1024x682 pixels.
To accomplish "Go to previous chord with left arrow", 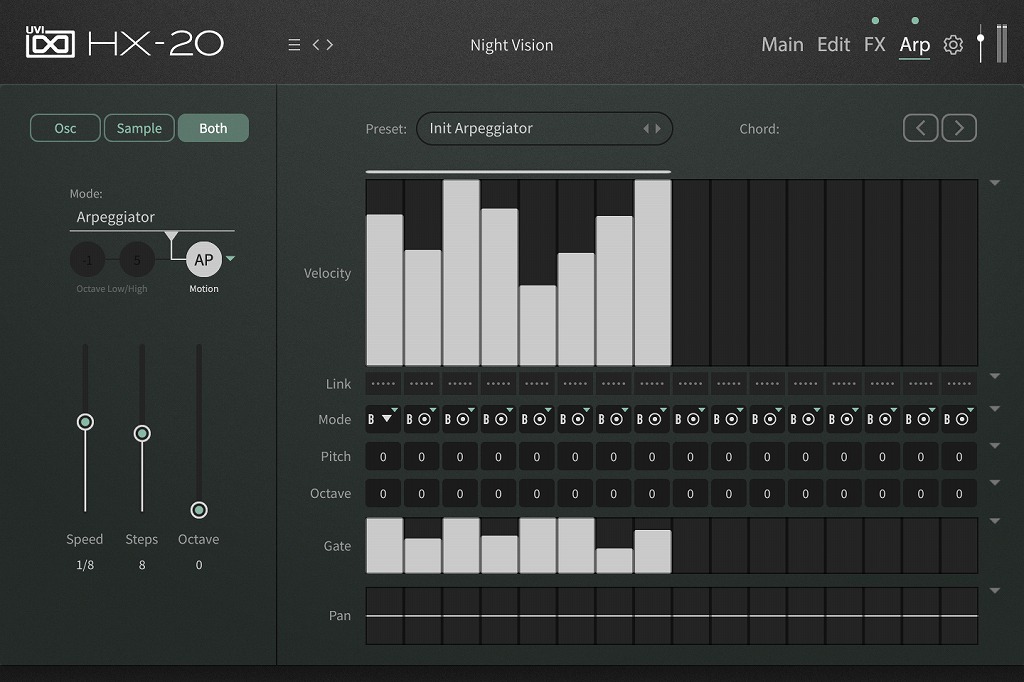I will click(x=921, y=128).
